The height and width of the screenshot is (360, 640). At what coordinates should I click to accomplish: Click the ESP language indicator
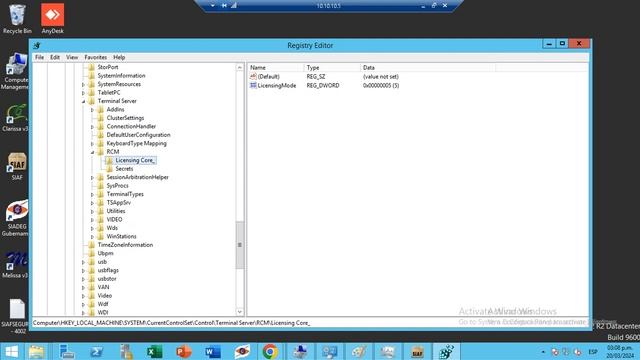pyautogui.click(x=593, y=352)
